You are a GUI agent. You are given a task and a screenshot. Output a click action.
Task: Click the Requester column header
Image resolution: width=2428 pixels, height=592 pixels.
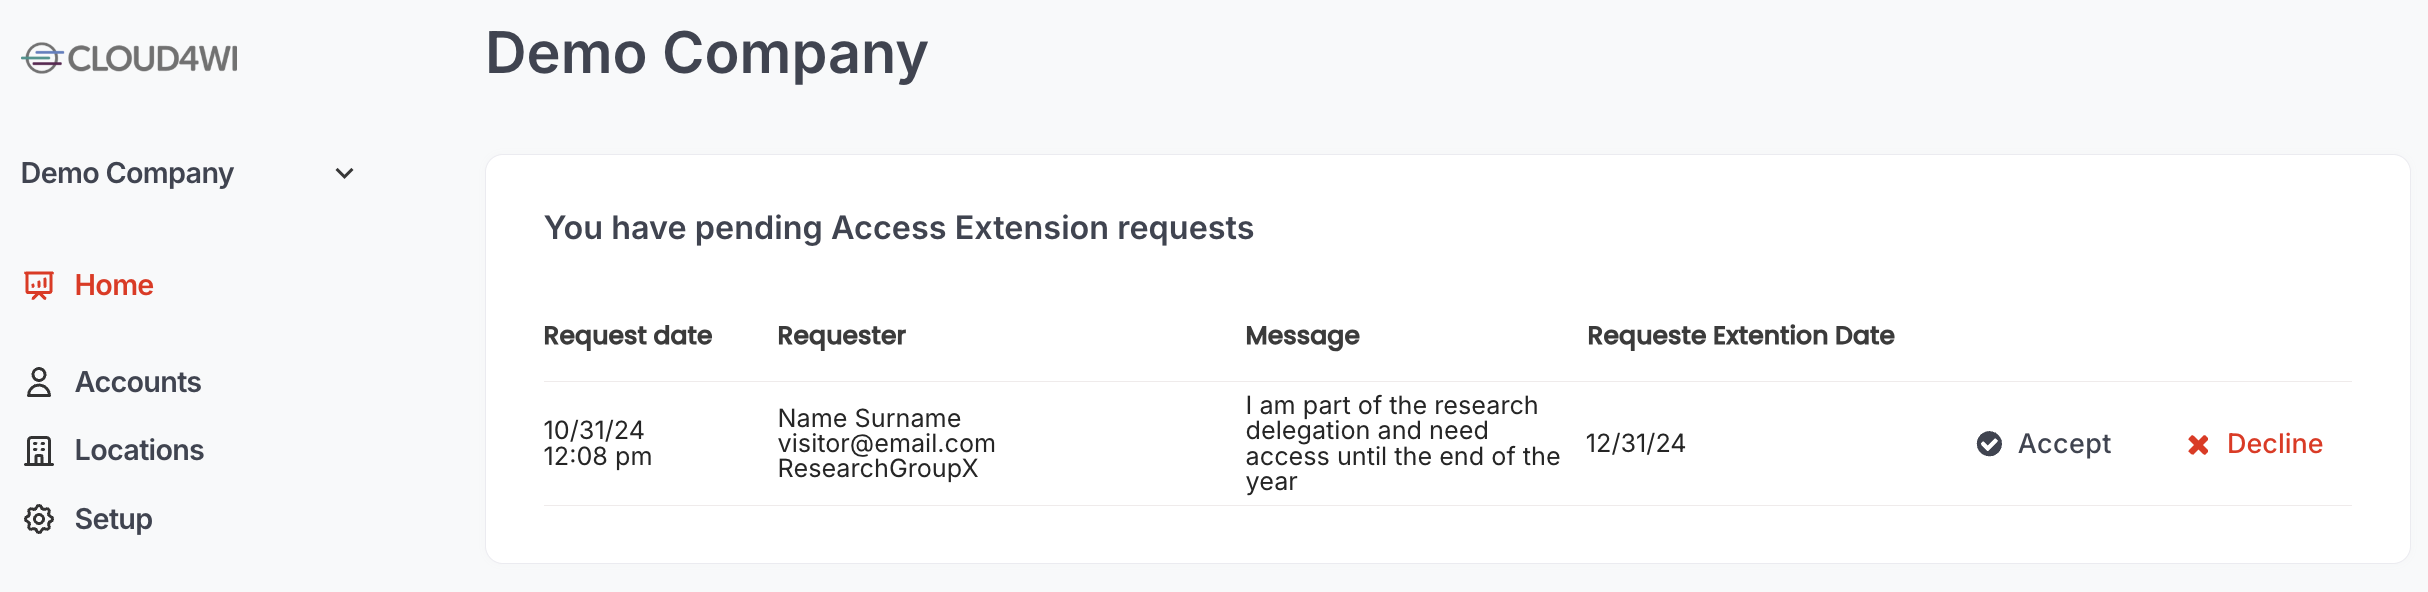click(x=841, y=336)
